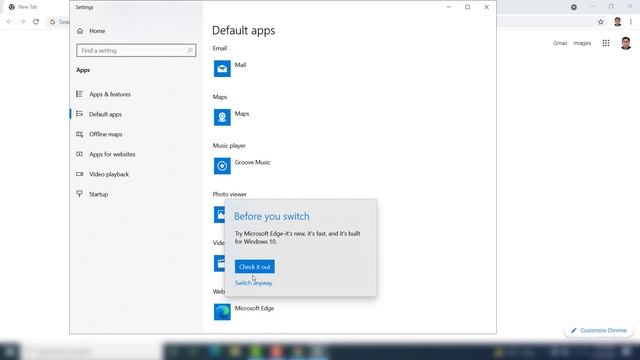The height and width of the screenshot is (360, 640).
Task: Maximize the Settings window
Action: (468, 7)
